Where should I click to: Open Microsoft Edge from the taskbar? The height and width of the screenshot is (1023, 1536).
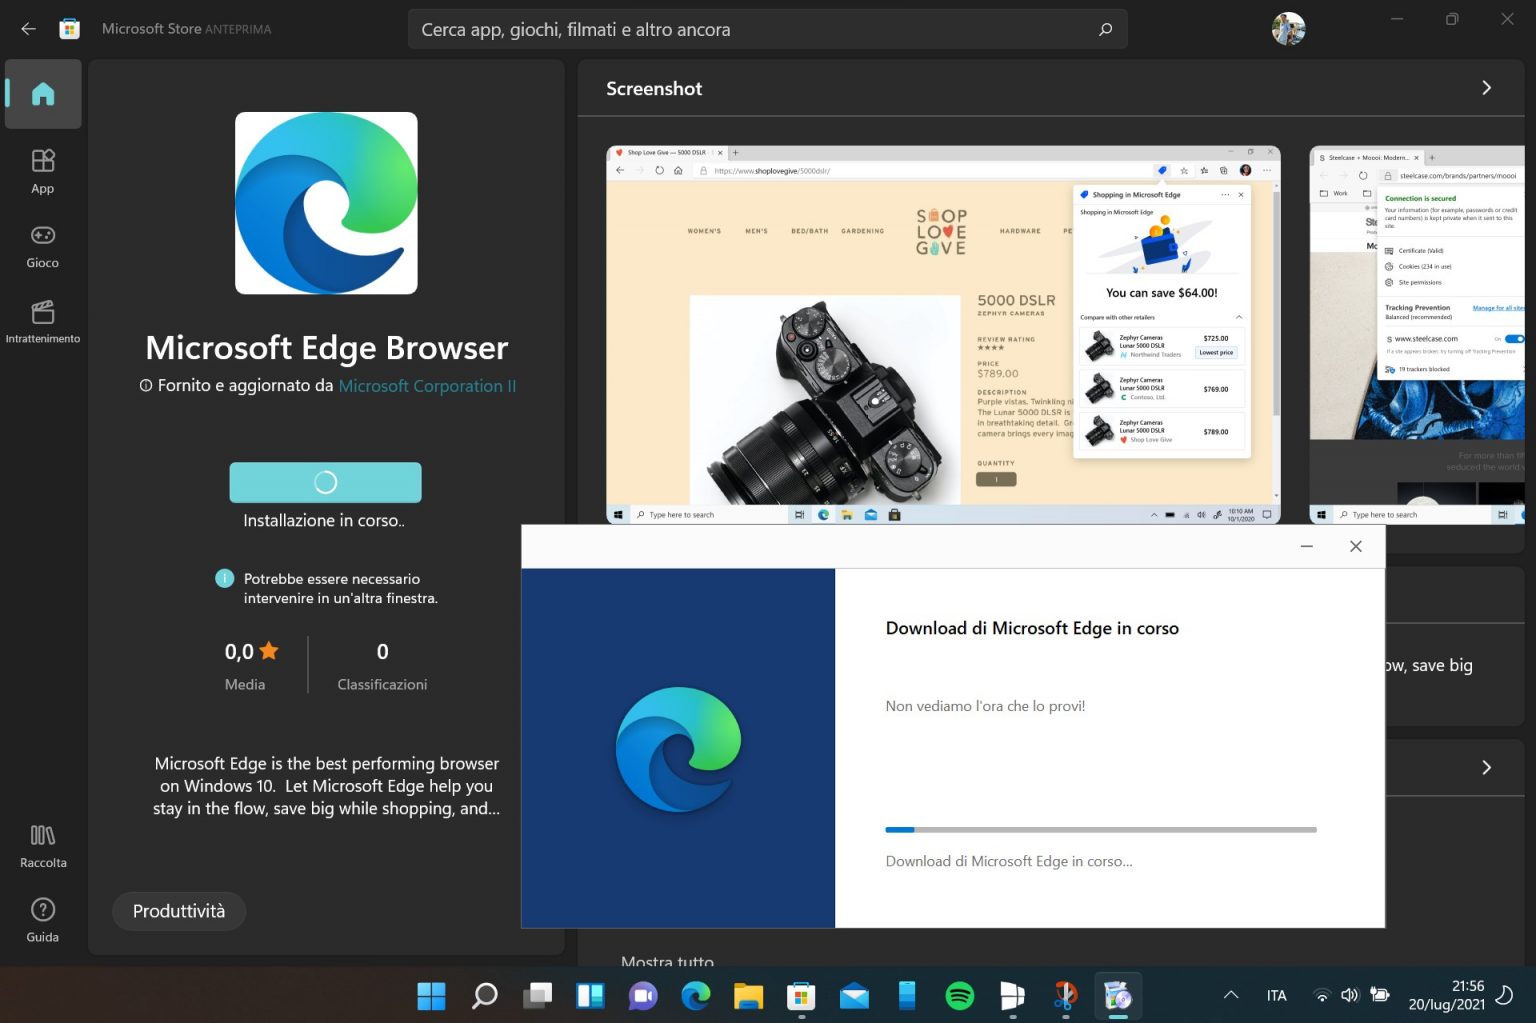tap(695, 995)
